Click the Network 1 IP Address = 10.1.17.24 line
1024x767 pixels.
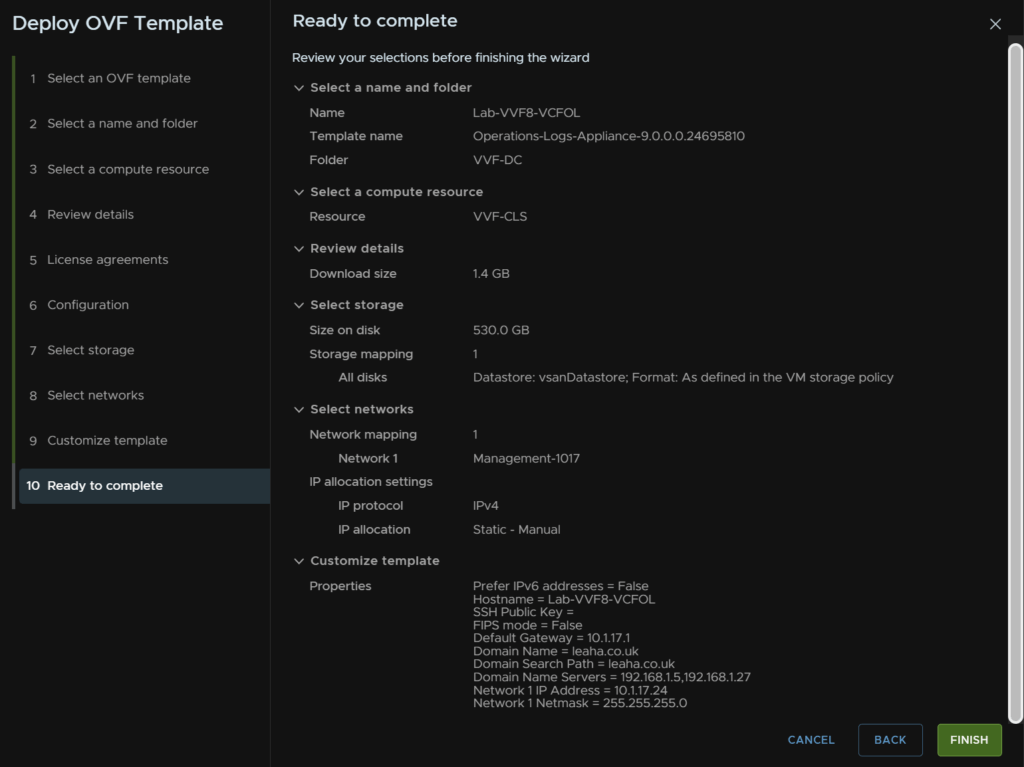coord(570,691)
